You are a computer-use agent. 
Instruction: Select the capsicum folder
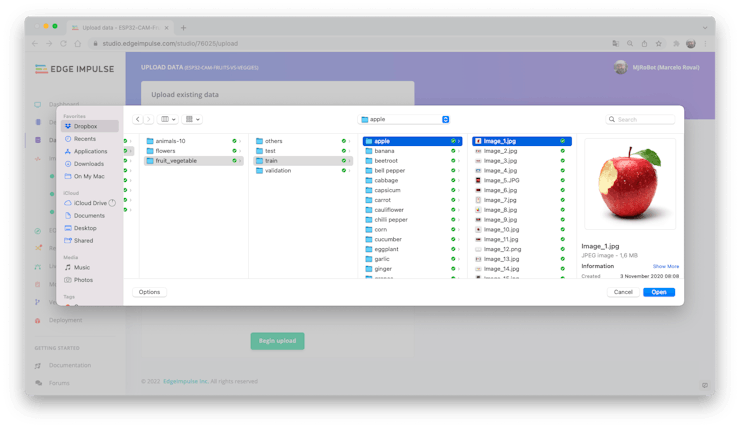click(412, 190)
